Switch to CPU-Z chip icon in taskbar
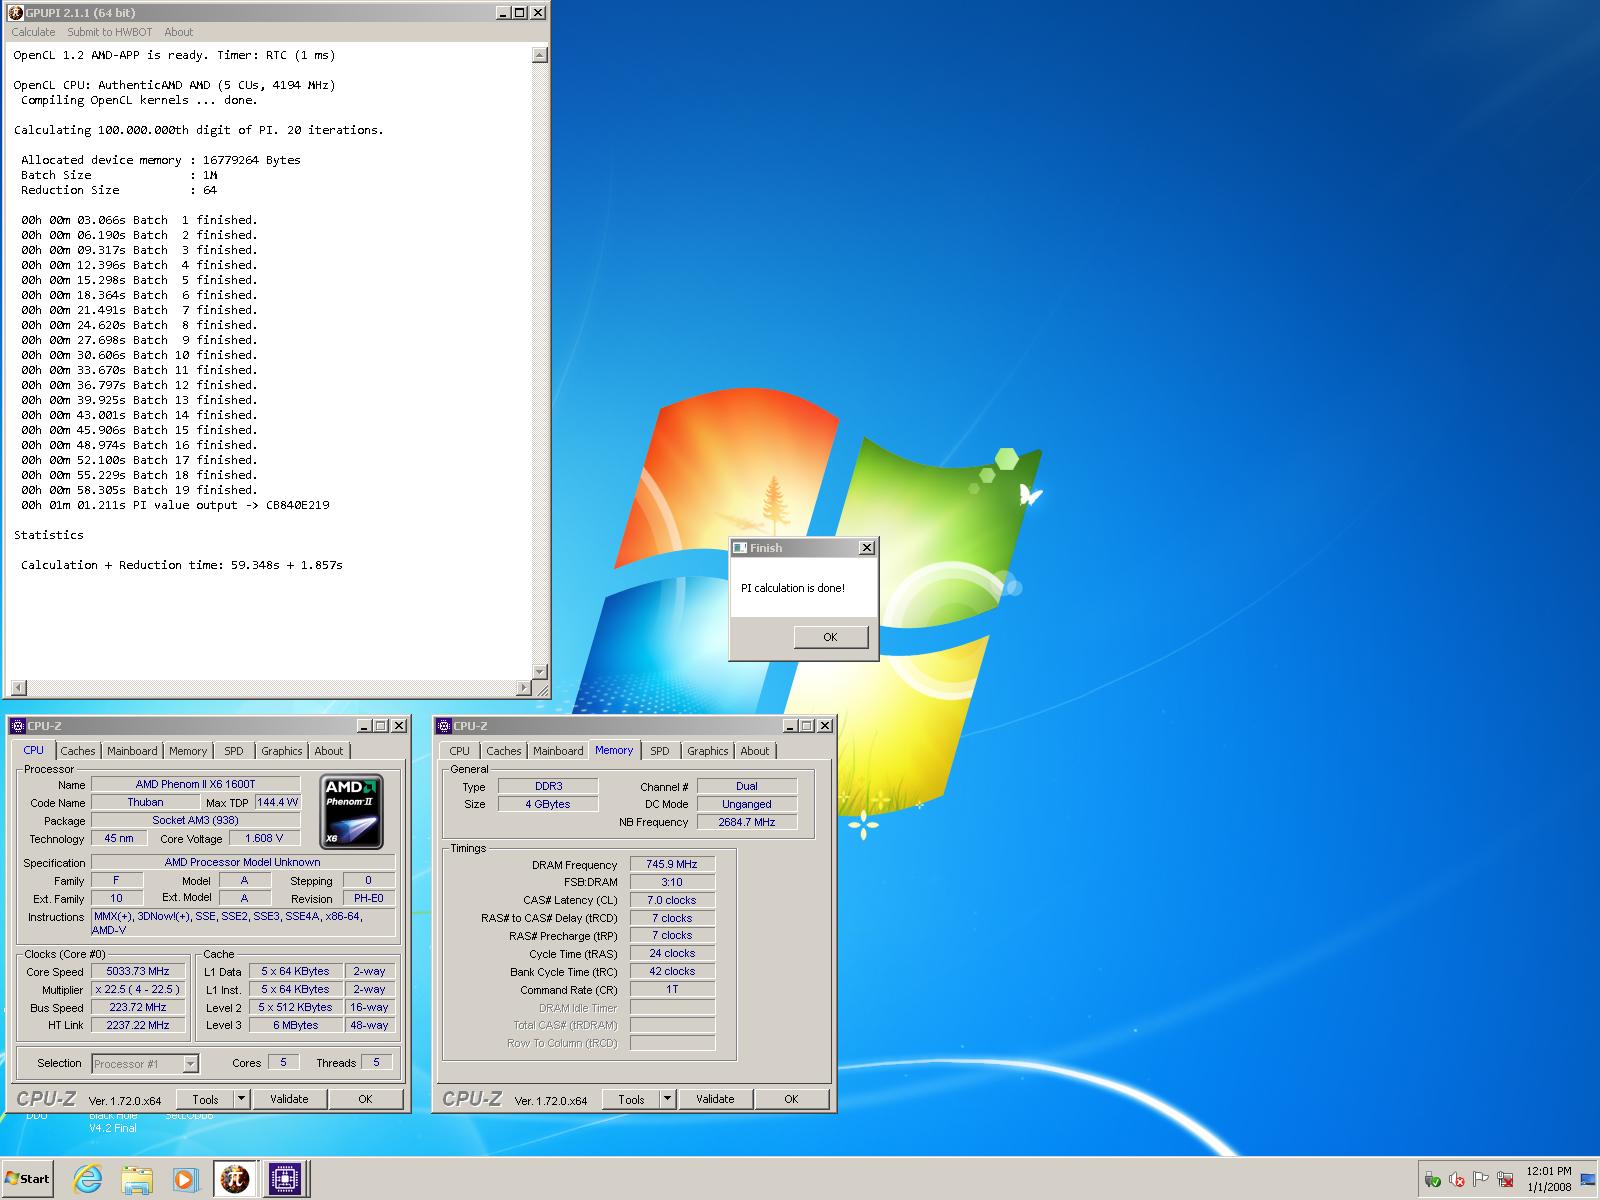Screen dimensions: 1600x1200 coord(284,1179)
